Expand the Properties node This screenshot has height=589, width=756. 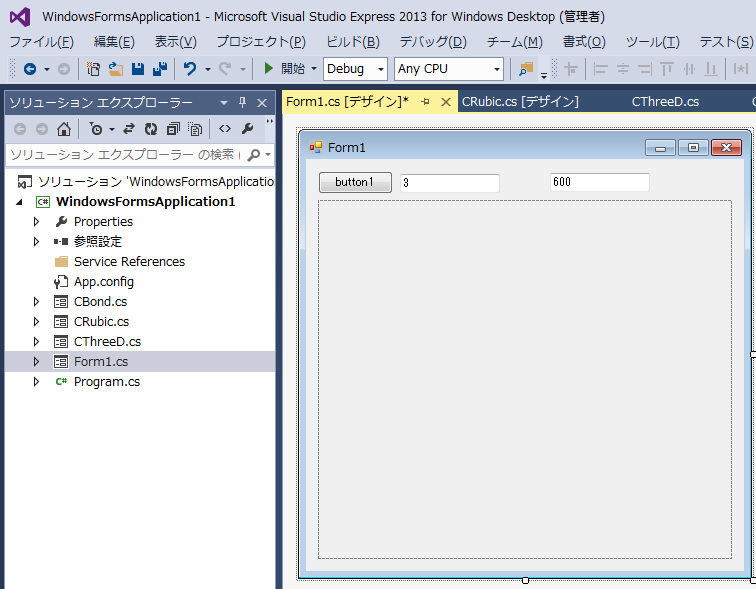pyautogui.click(x=36, y=222)
